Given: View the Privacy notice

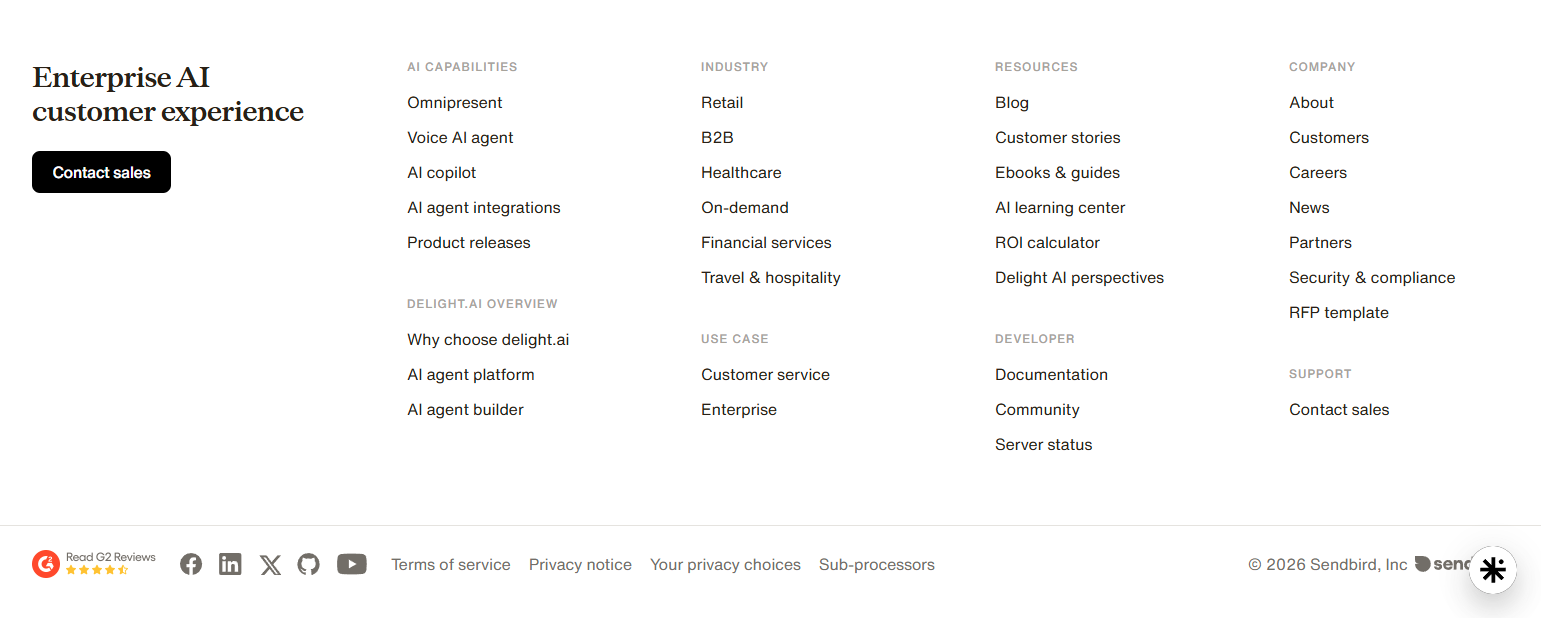Looking at the screenshot, I should 580,564.
